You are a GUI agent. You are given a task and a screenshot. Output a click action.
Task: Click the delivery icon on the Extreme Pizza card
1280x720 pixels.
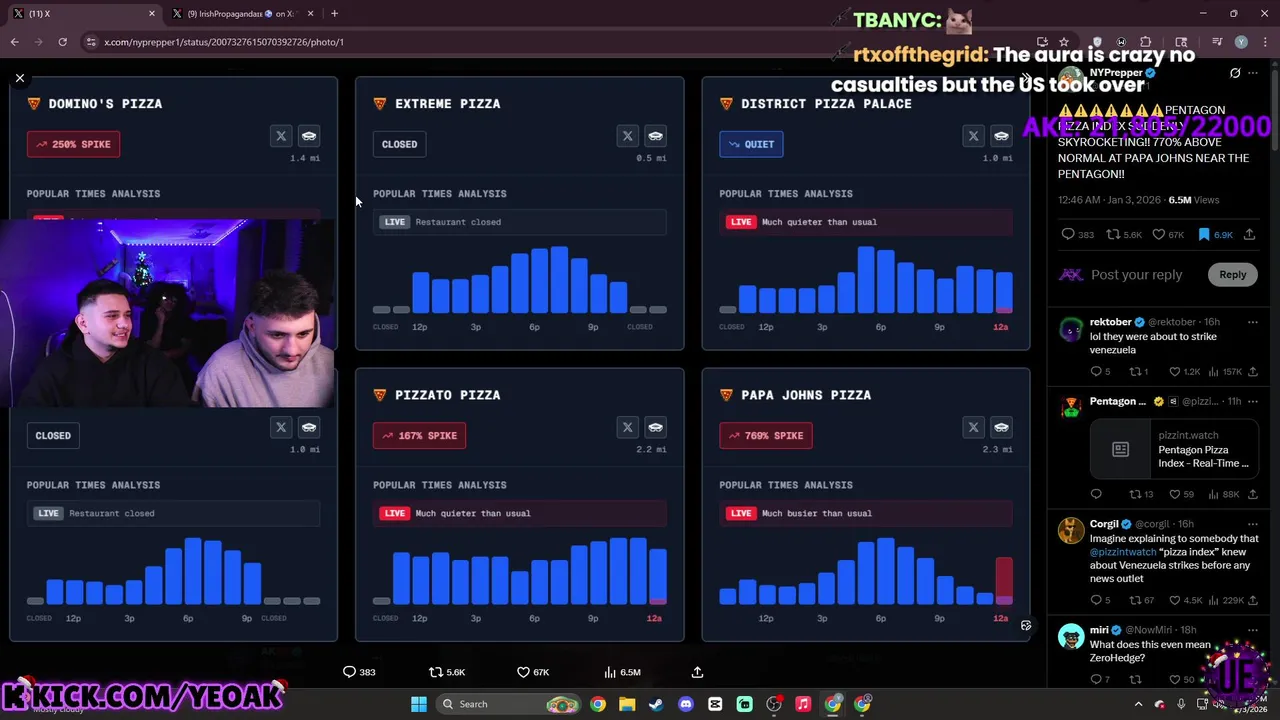(x=655, y=136)
